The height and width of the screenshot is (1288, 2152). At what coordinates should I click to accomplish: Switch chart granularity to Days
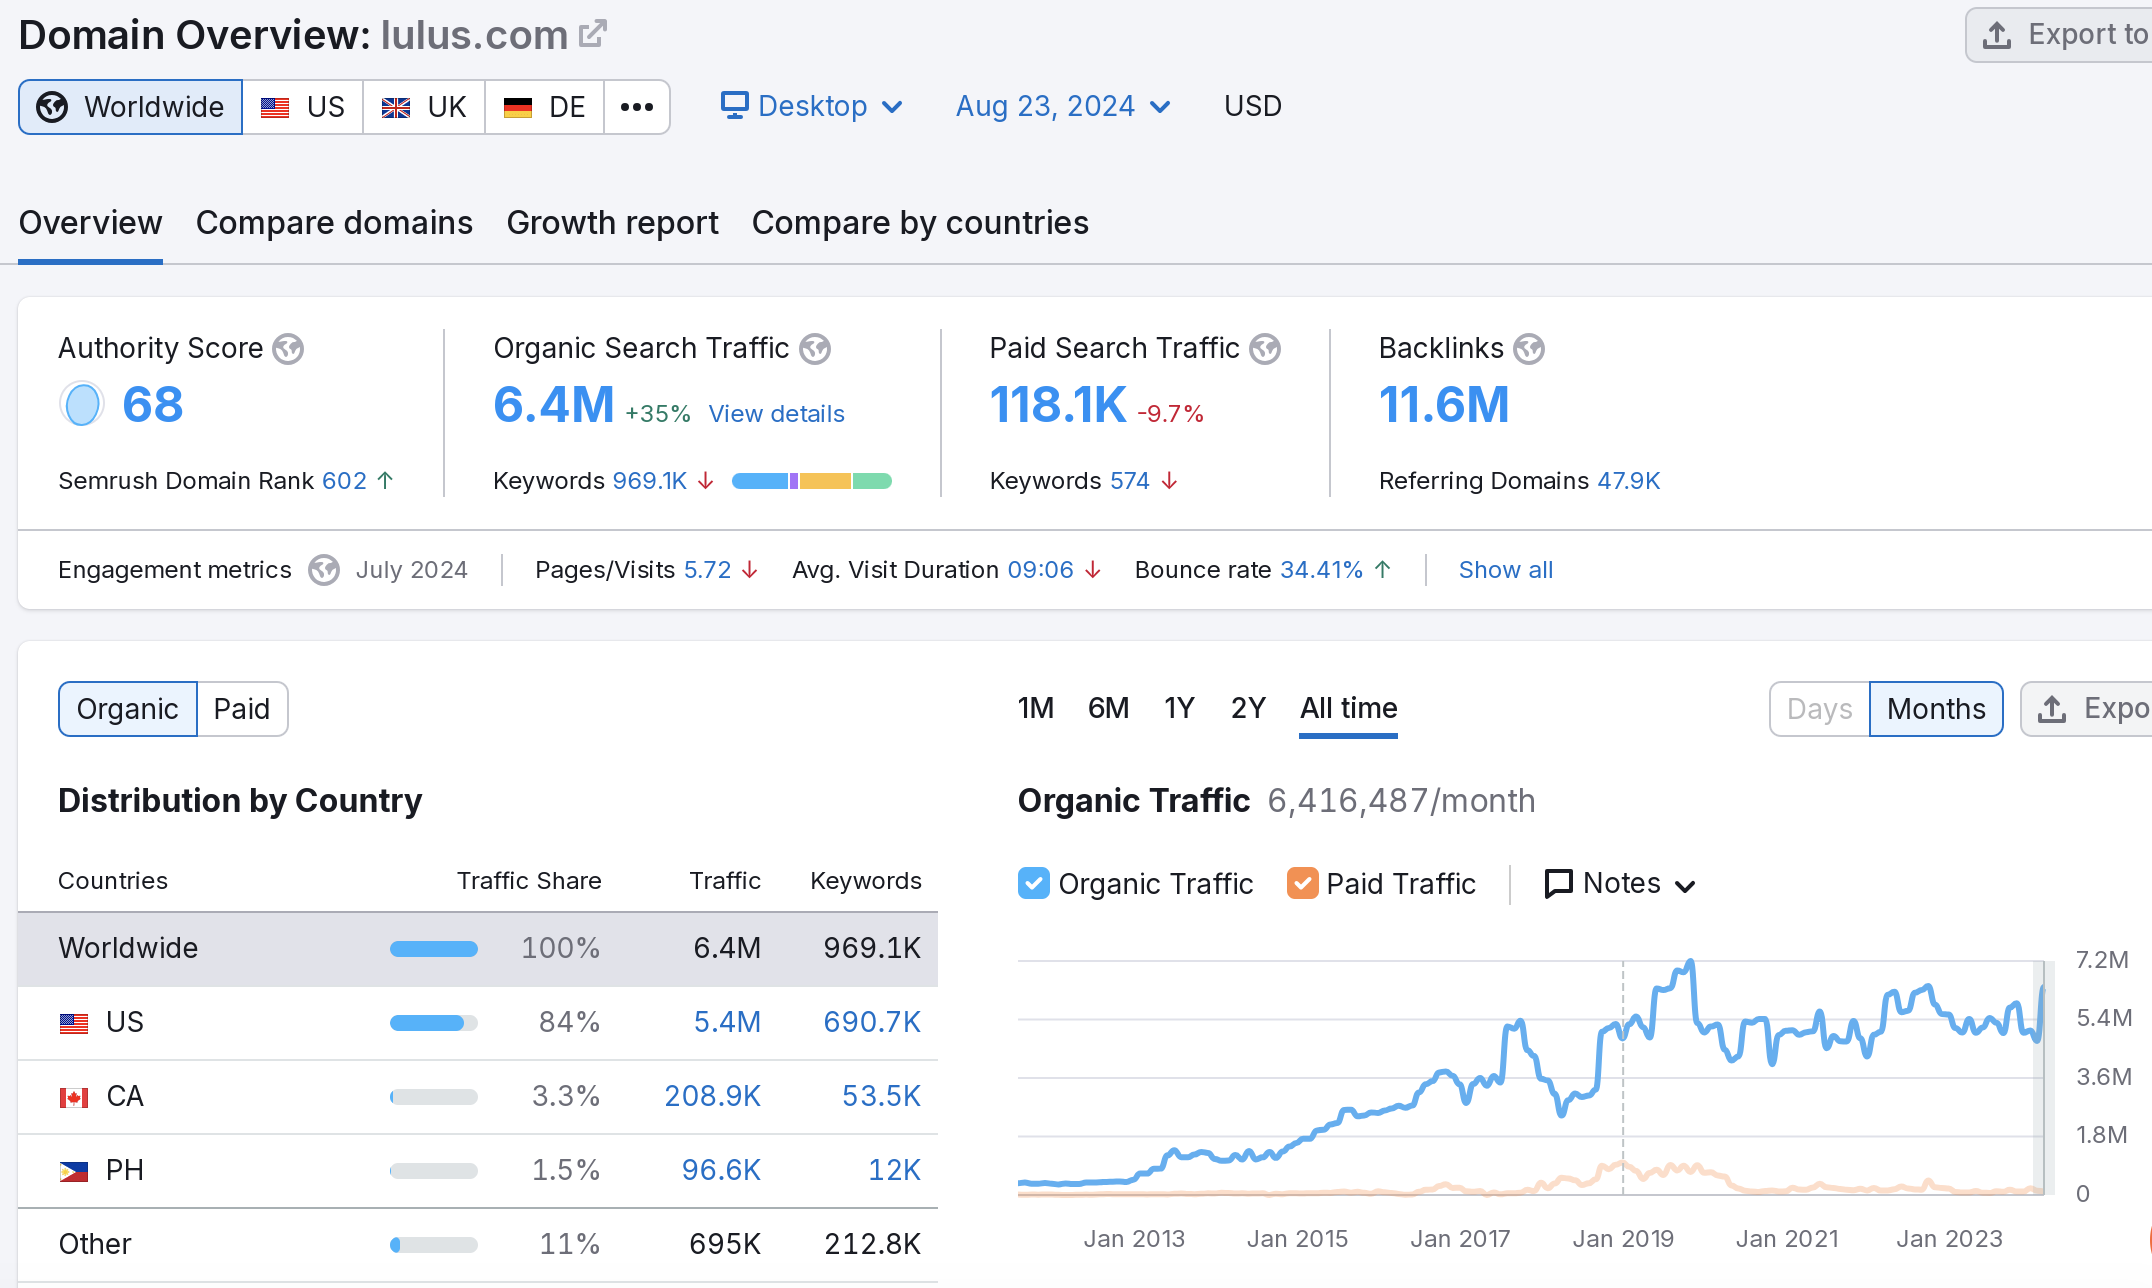1820,709
